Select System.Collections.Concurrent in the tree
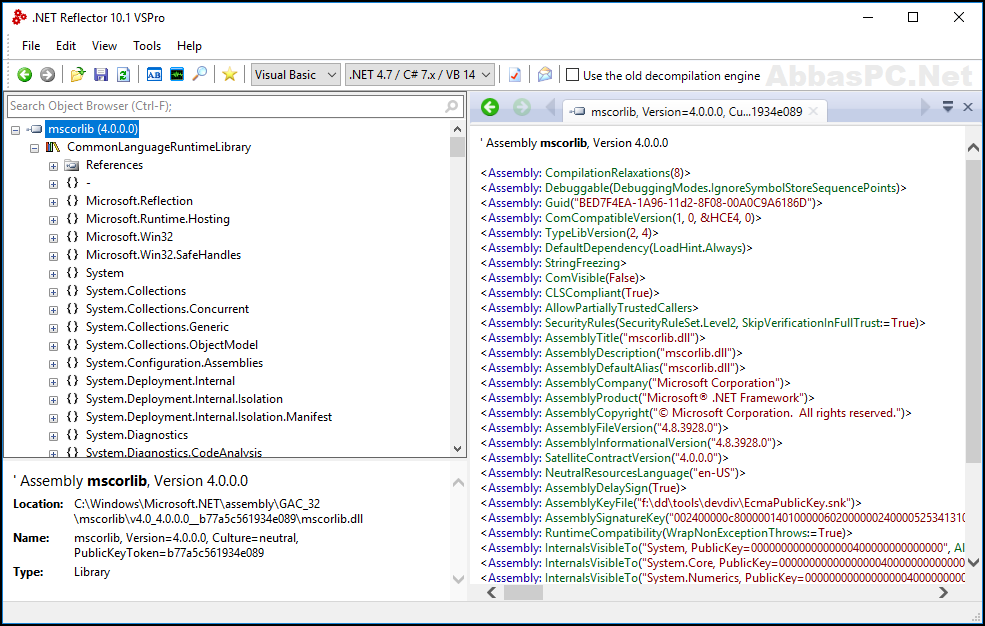Screen dimensions: 985x626 point(167,309)
